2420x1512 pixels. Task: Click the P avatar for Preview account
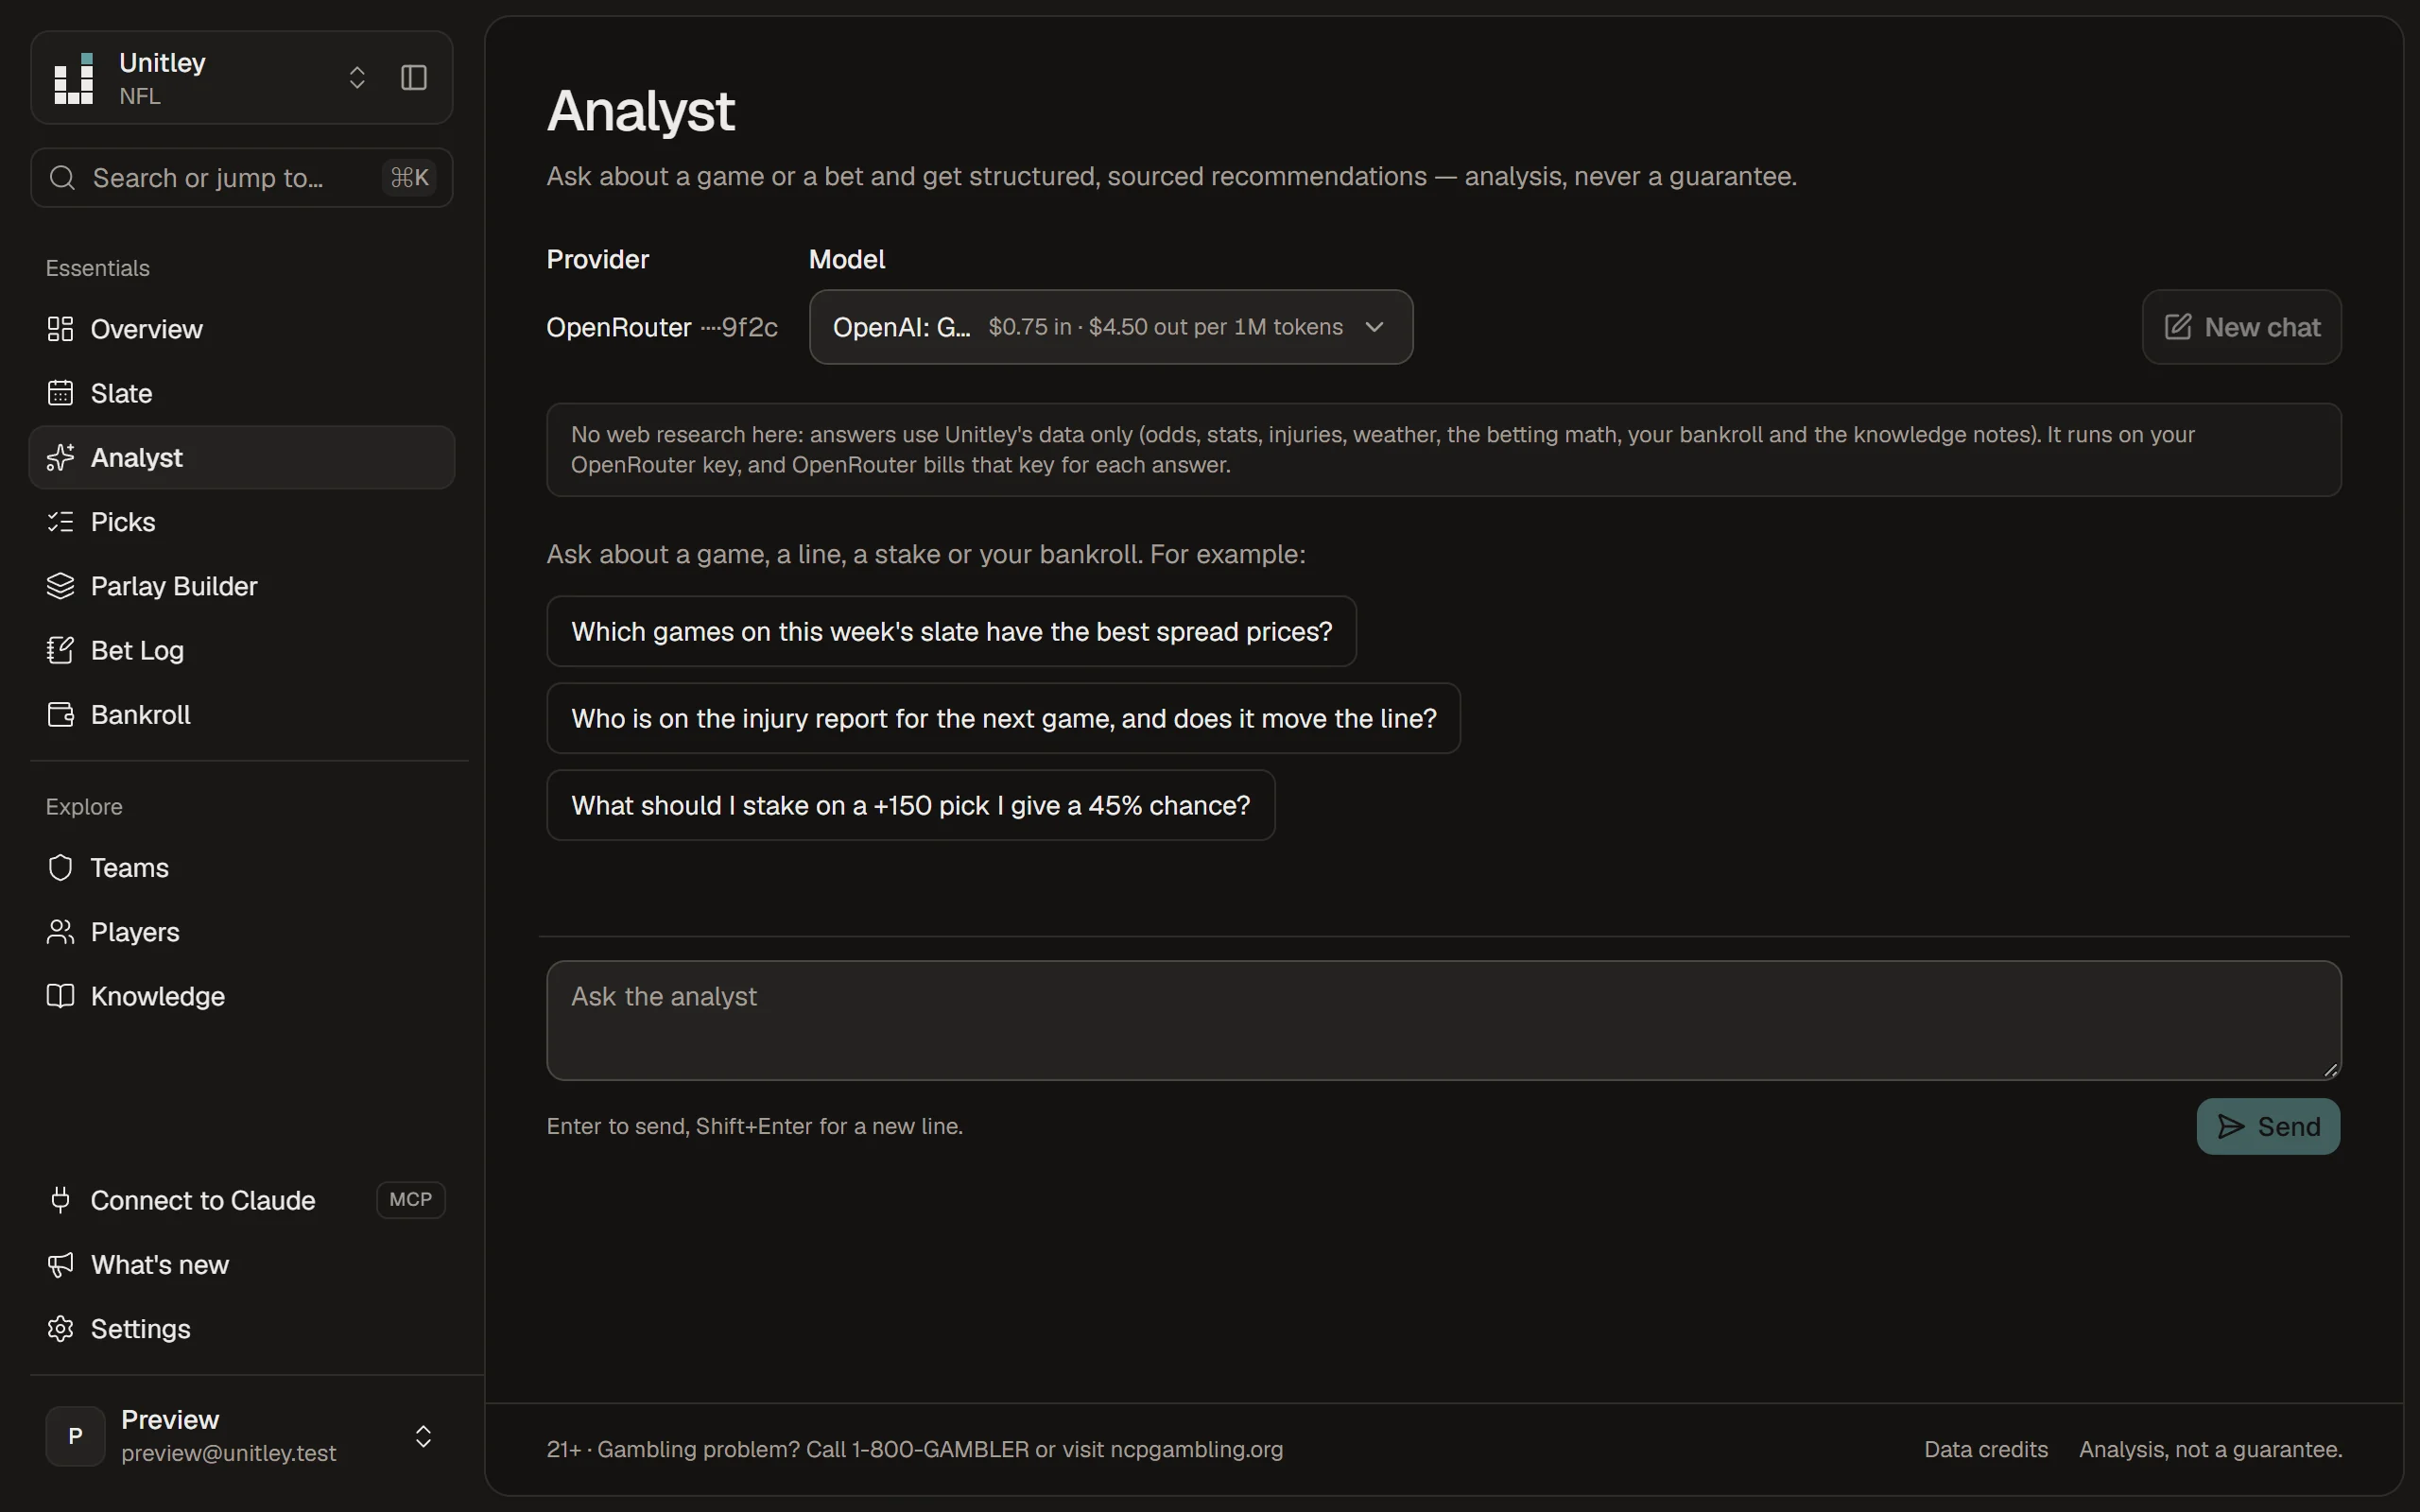coord(75,1436)
